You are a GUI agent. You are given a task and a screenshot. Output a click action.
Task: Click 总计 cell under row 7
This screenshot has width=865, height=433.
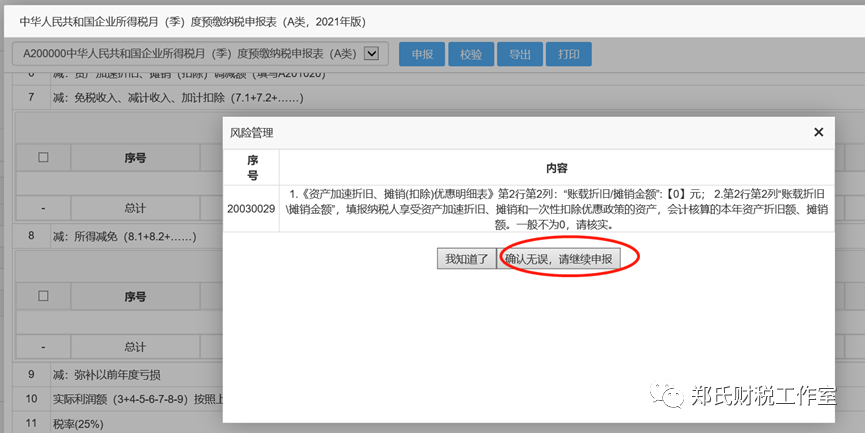tap(135, 208)
